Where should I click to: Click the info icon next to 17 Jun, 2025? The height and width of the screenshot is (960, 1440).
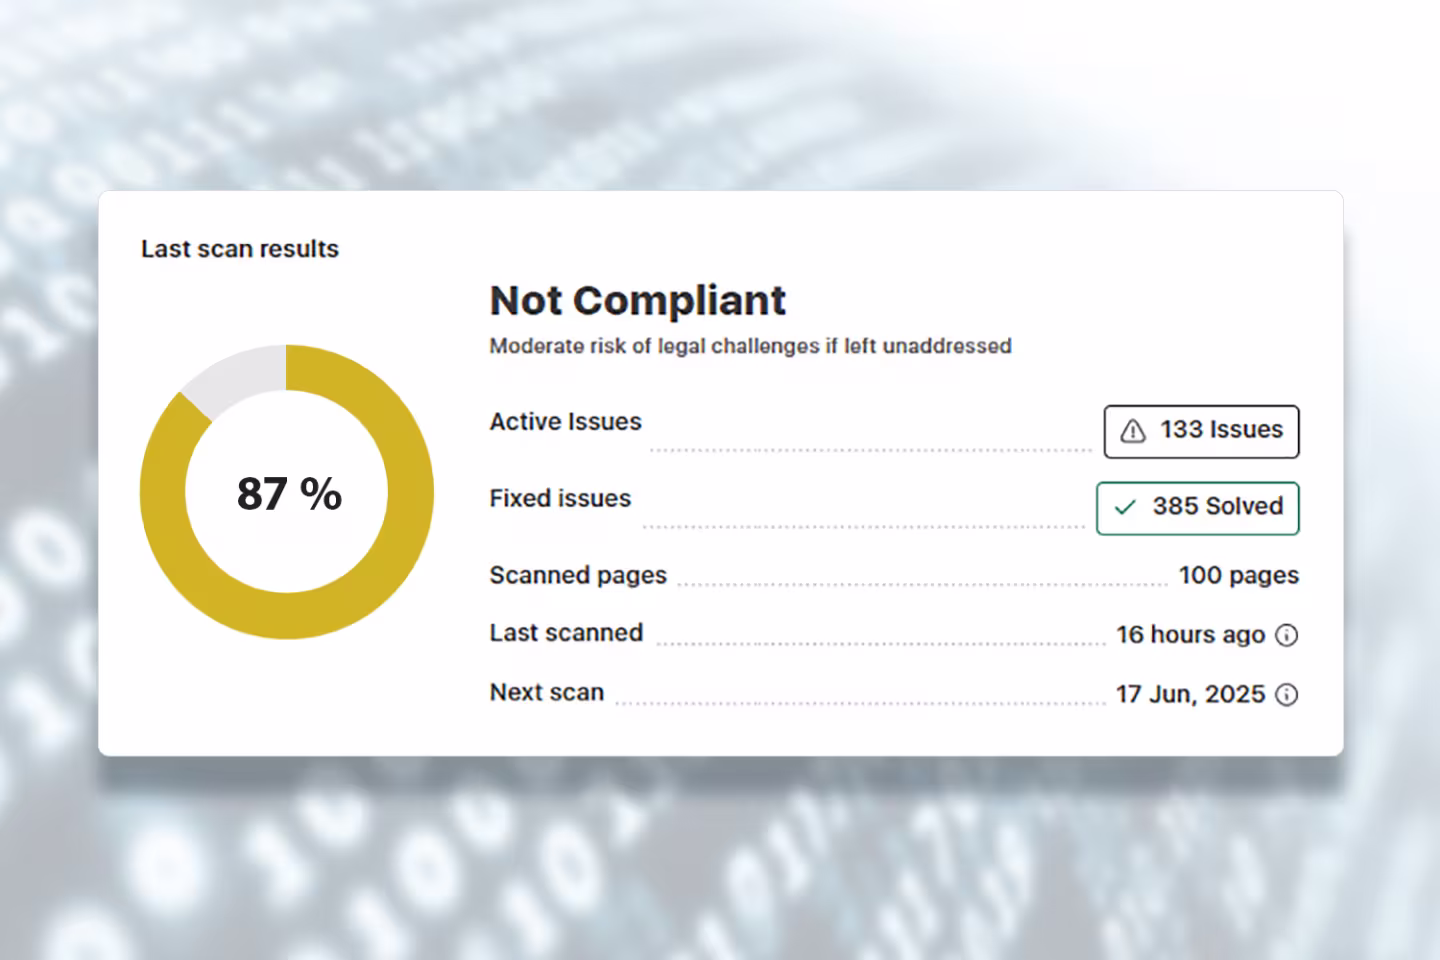[1287, 695]
